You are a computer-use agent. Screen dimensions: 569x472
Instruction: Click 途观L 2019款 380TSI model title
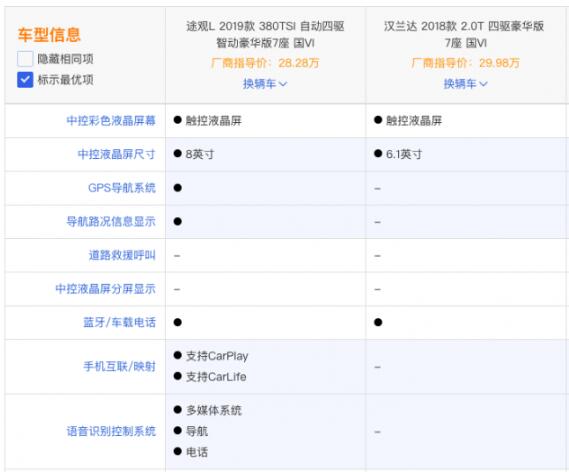tap(265, 34)
